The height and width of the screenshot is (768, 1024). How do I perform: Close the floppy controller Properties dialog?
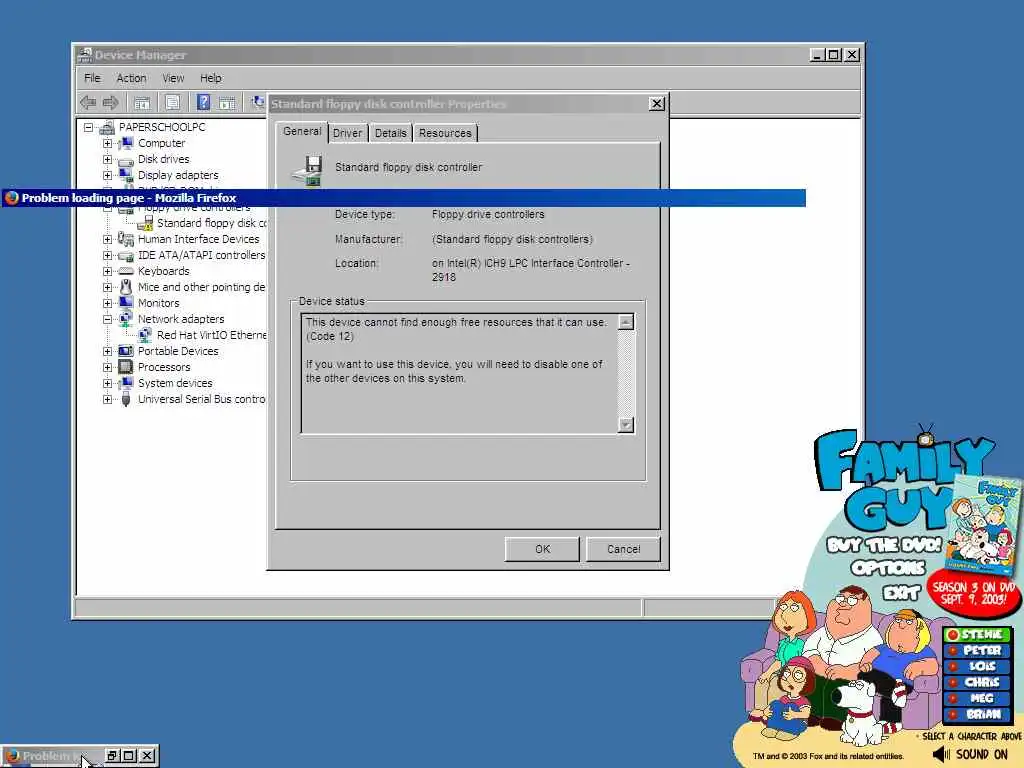point(656,104)
